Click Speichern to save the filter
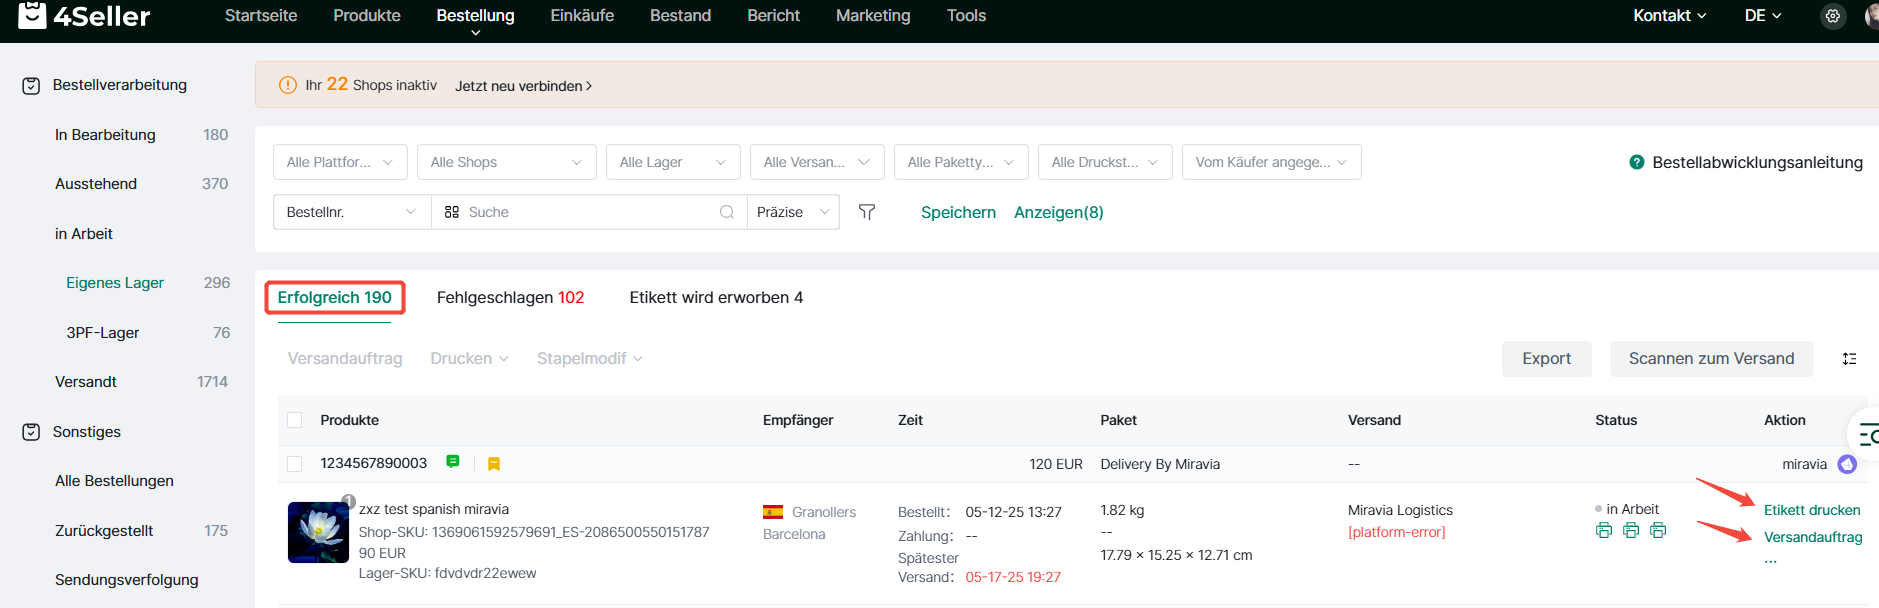Screen dimensions: 1879x608 [958, 212]
